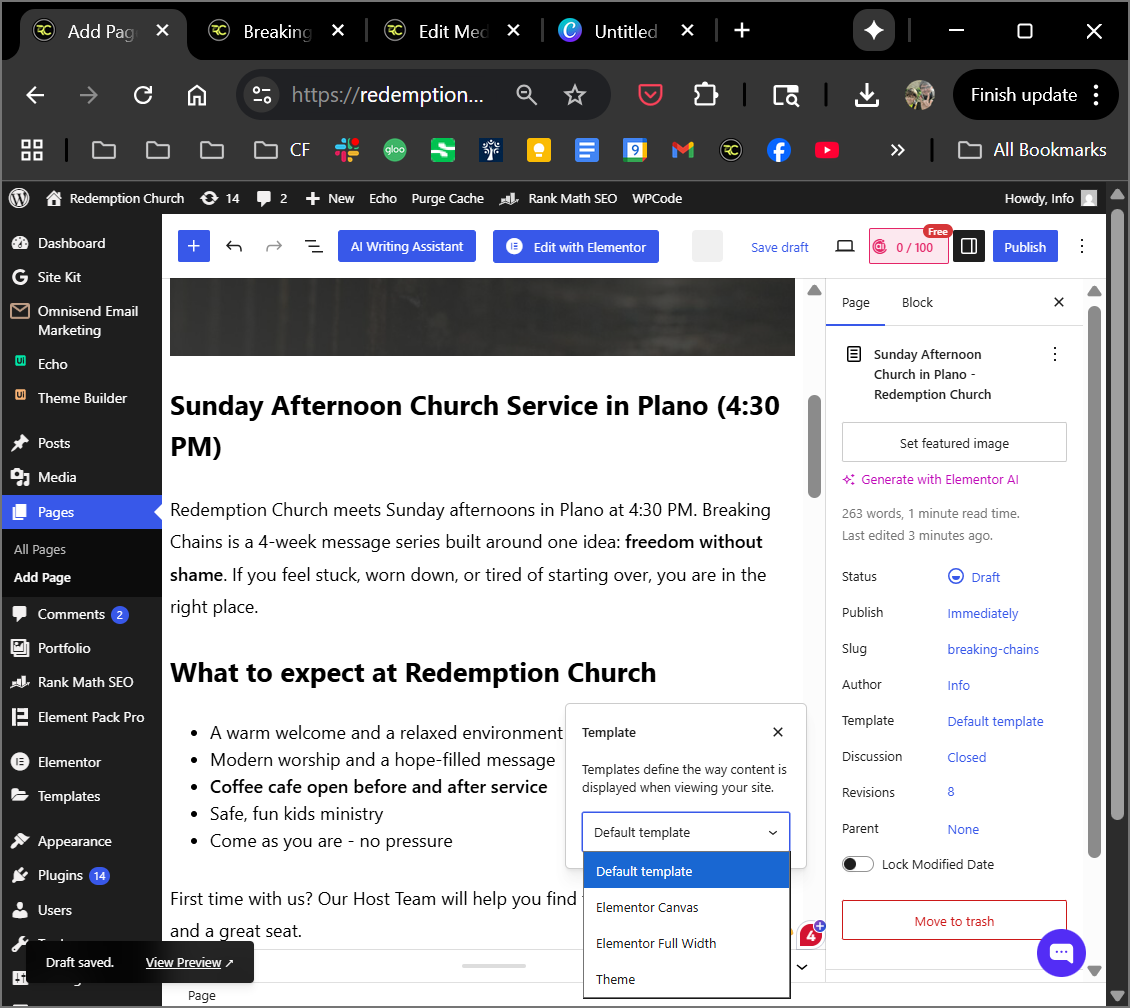This screenshot has width=1130, height=1008.
Task: Click the Rank Math SEO score 0/100
Action: tap(909, 248)
